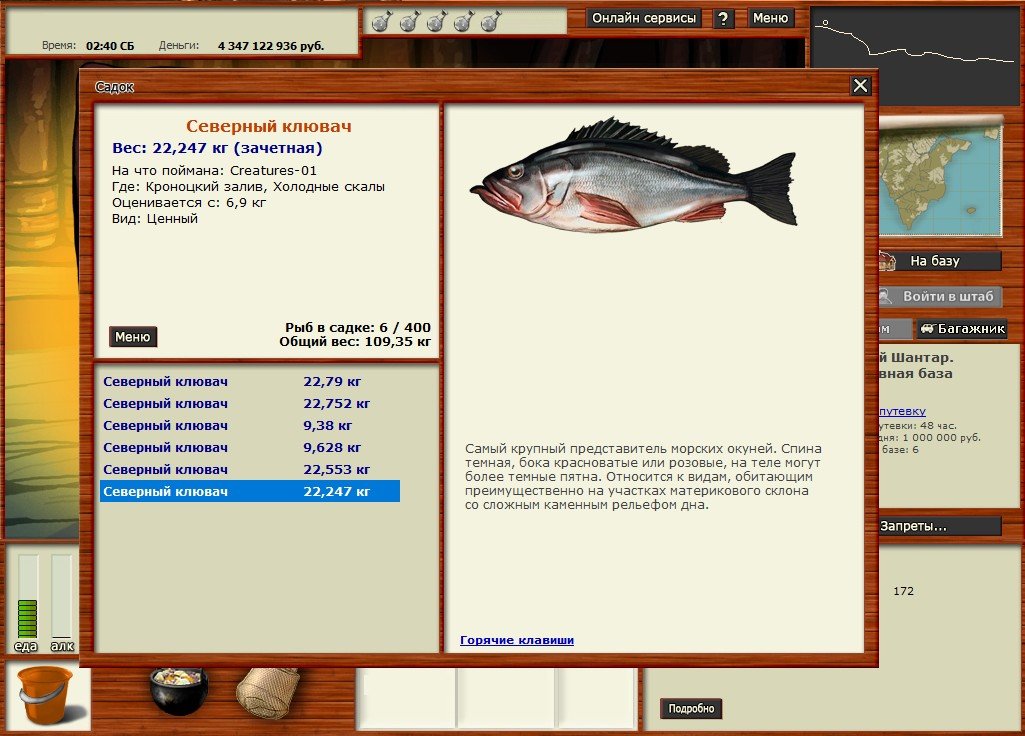
Task: Open the top-right Меню button
Action: [770, 18]
